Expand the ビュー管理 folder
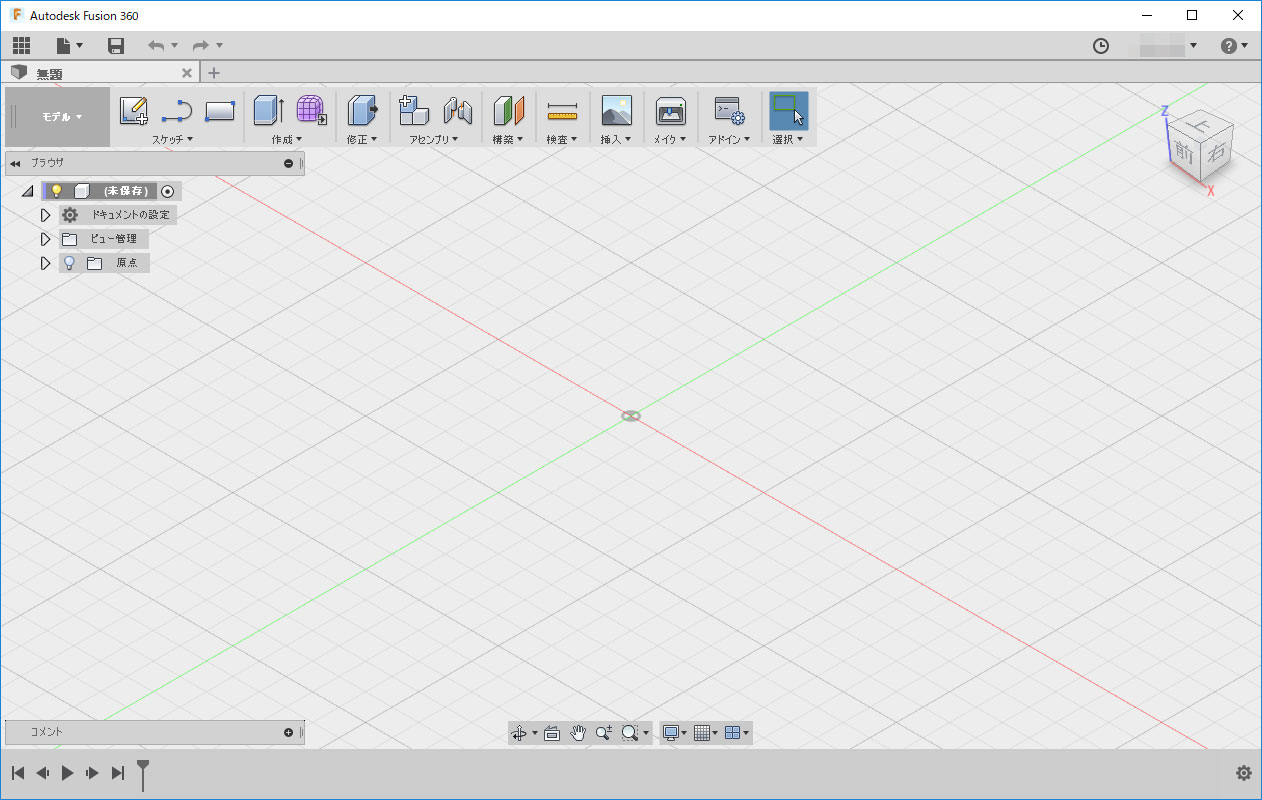Viewport: 1262px width, 800px height. pyautogui.click(x=45, y=239)
